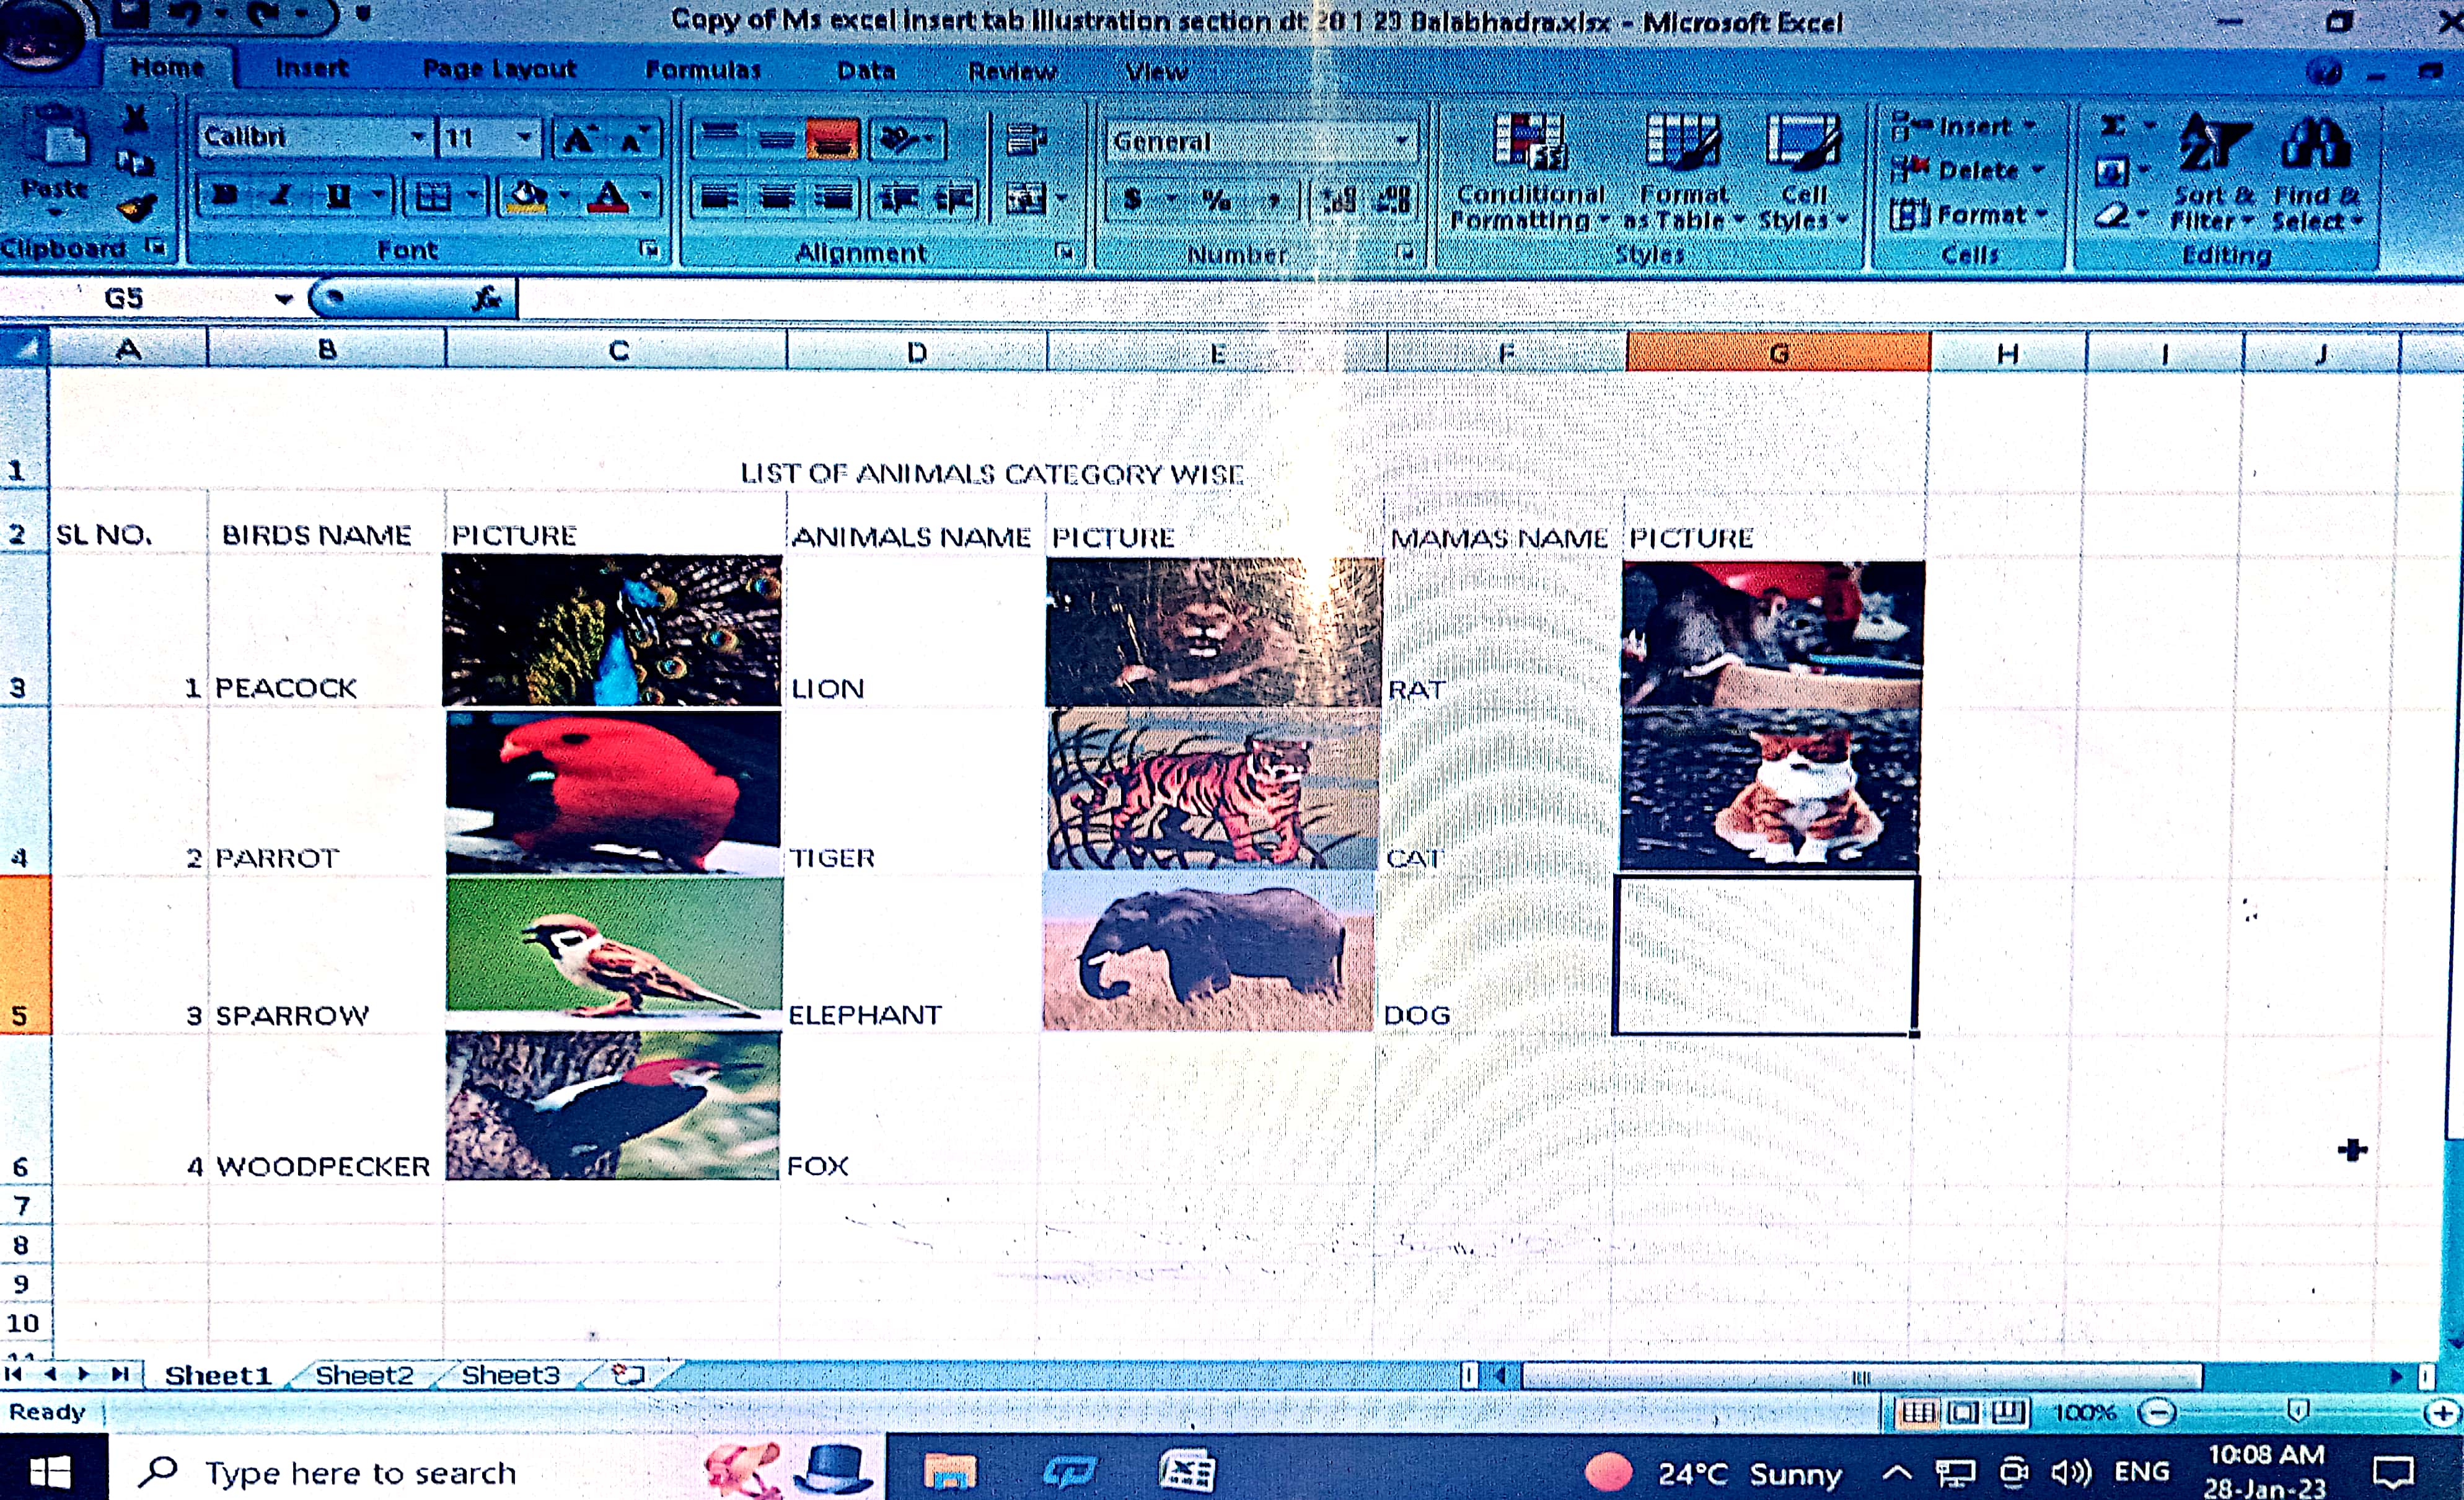The width and height of the screenshot is (2464, 1500).
Task: Open the Sheet2 worksheet tab
Action: click(364, 1375)
